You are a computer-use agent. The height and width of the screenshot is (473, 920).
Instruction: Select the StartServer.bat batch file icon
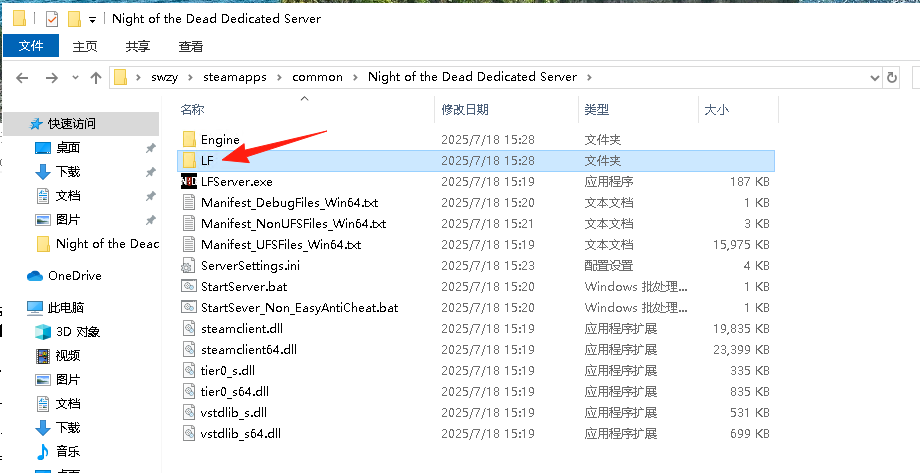[189, 286]
